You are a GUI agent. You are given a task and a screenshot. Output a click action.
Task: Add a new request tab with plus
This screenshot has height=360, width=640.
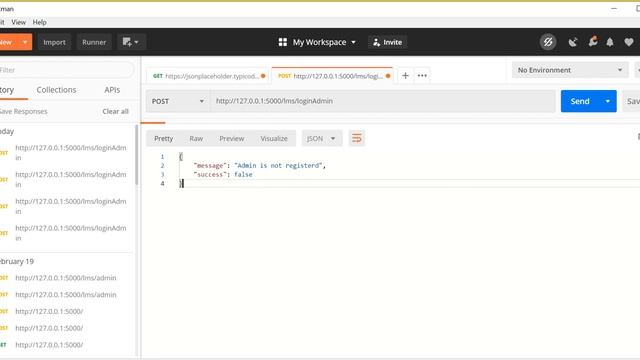pyautogui.click(x=405, y=76)
